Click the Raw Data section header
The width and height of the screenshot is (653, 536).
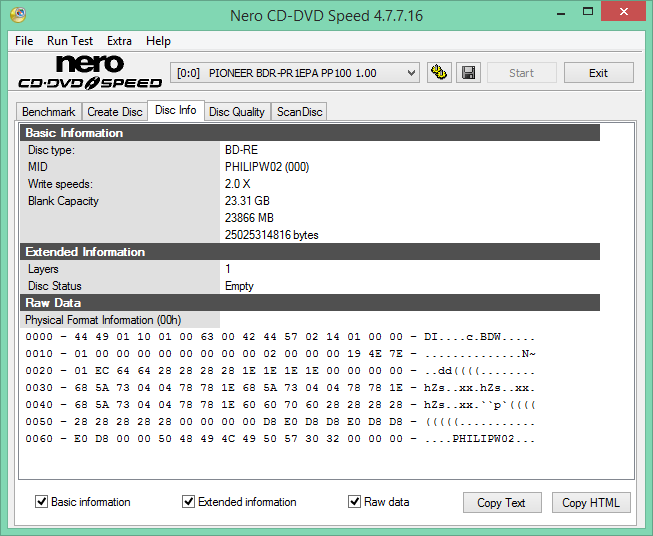[310, 303]
